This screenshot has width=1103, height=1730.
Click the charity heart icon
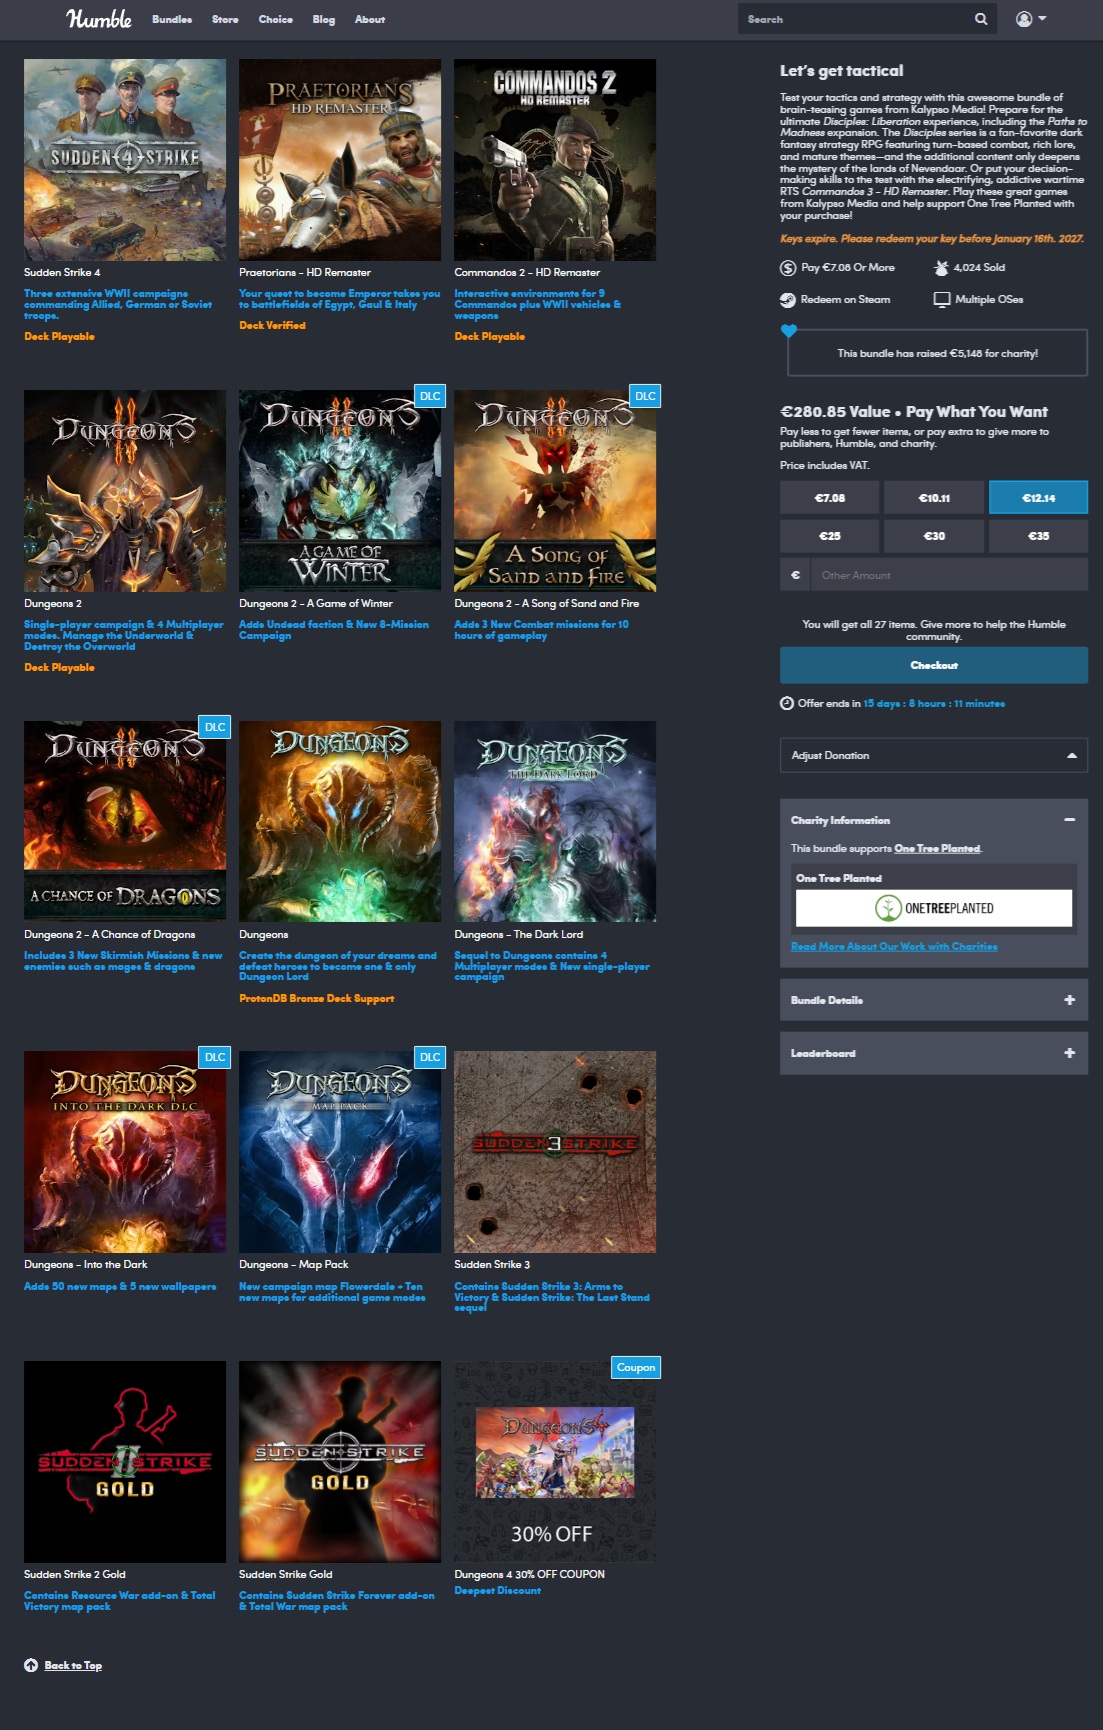click(789, 331)
